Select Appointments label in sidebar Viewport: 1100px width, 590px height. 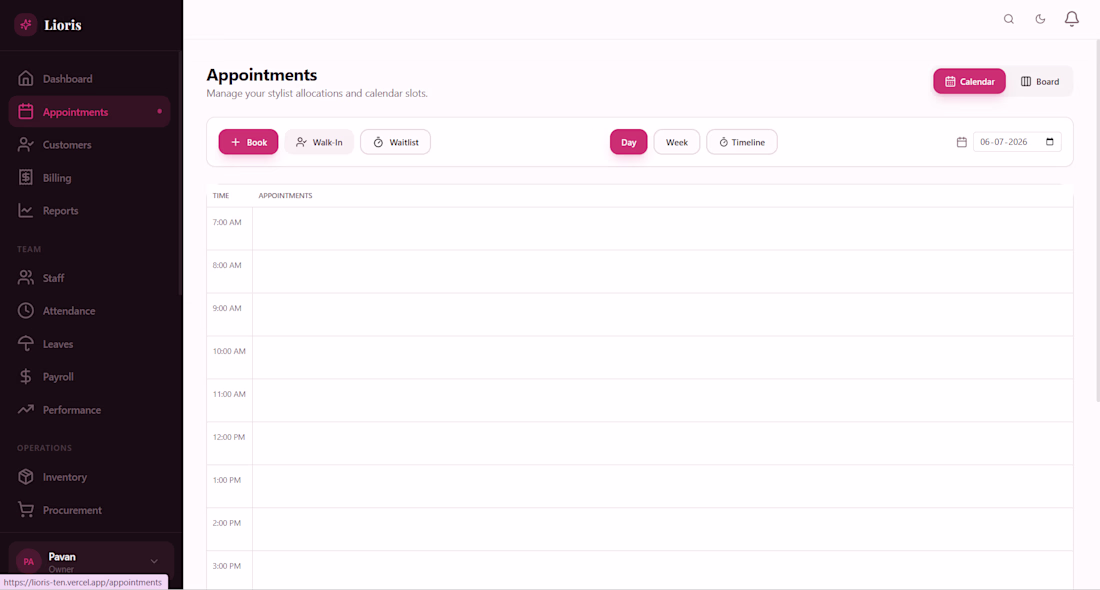pyautogui.click(x=75, y=112)
